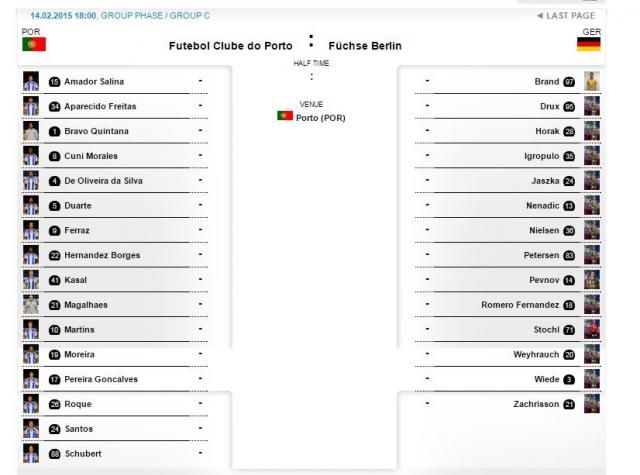The width and height of the screenshot is (640, 475).
Task: Open Füchse Berlin team name
Action: (x=365, y=46)
